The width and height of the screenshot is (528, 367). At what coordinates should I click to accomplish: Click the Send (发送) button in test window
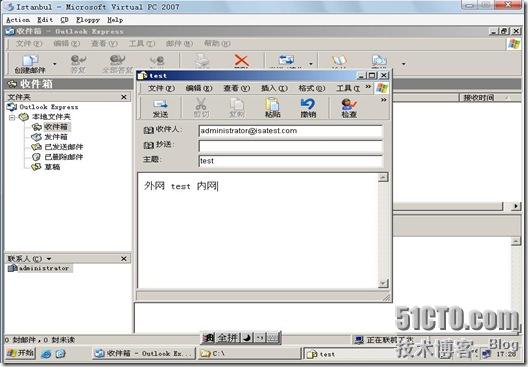pyautogui.click(x=160, y=107)
